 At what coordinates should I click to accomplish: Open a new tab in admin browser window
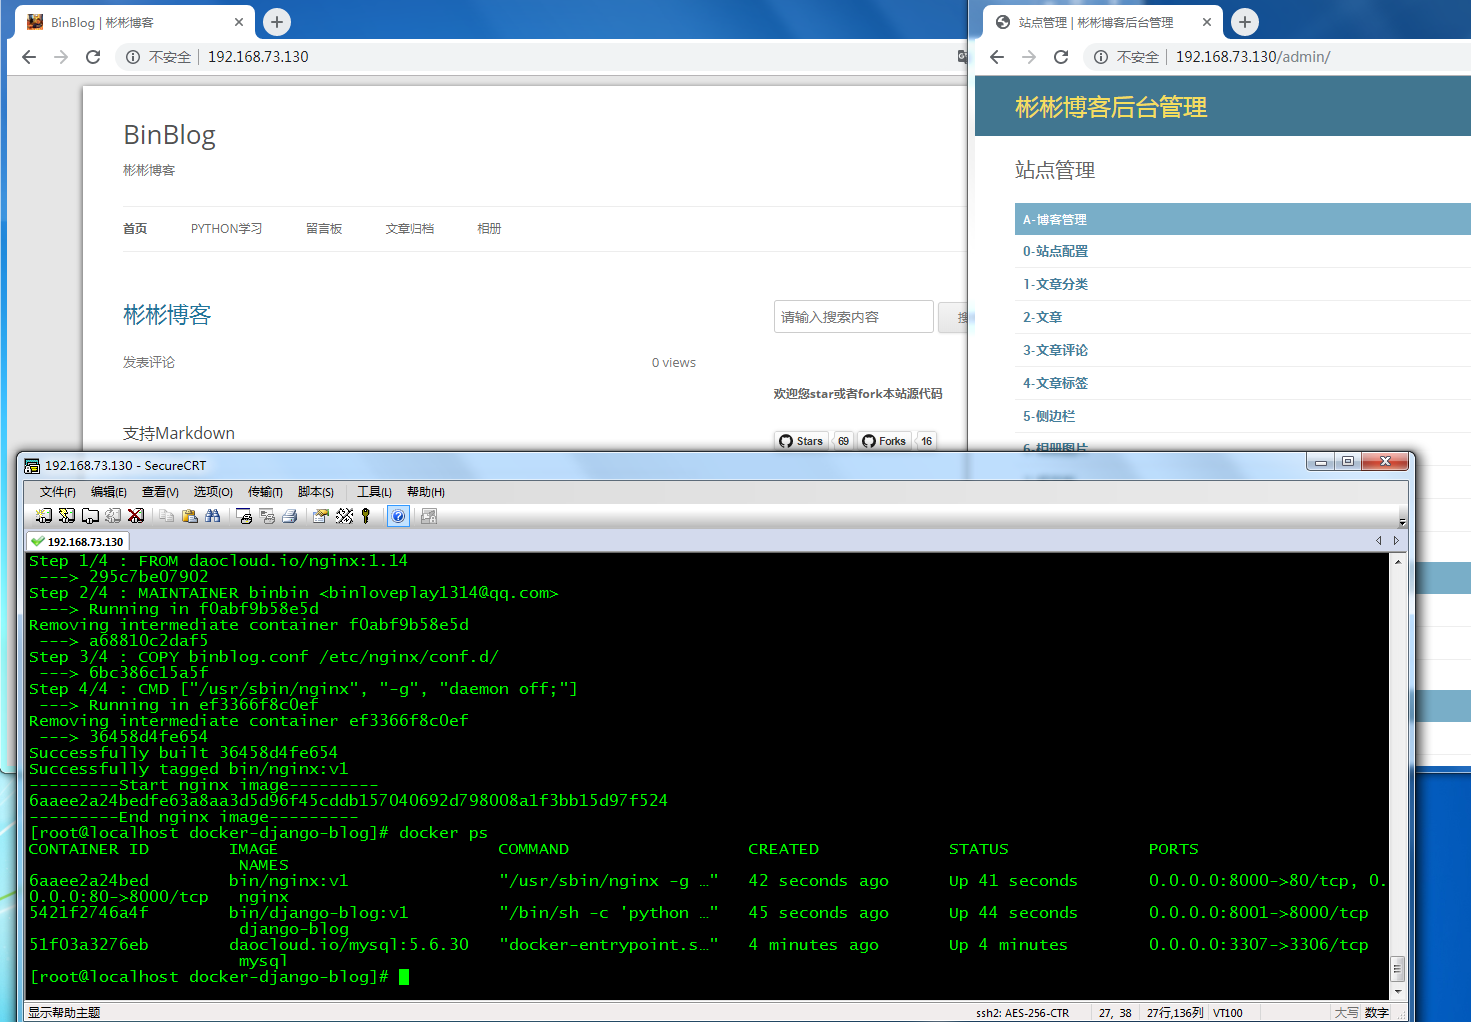[1245, 22]
